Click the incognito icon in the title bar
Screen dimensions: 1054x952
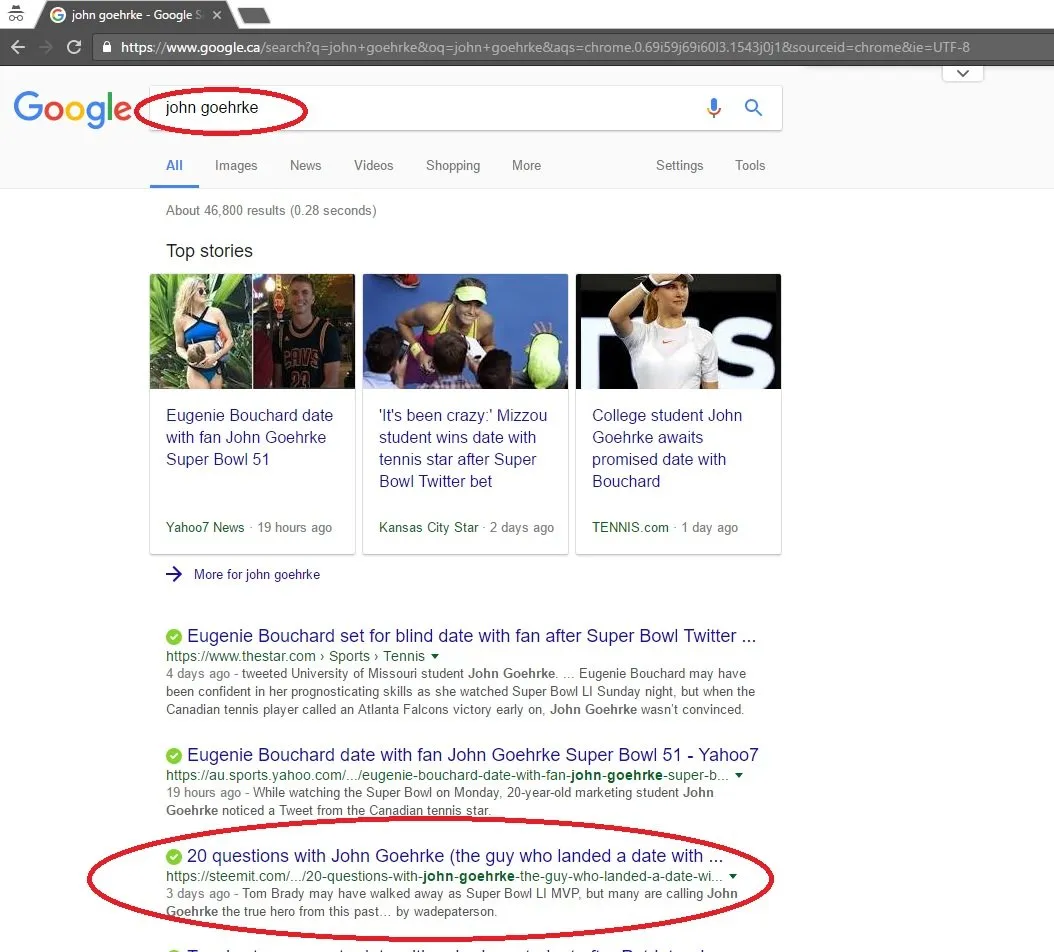click(15, 13)
